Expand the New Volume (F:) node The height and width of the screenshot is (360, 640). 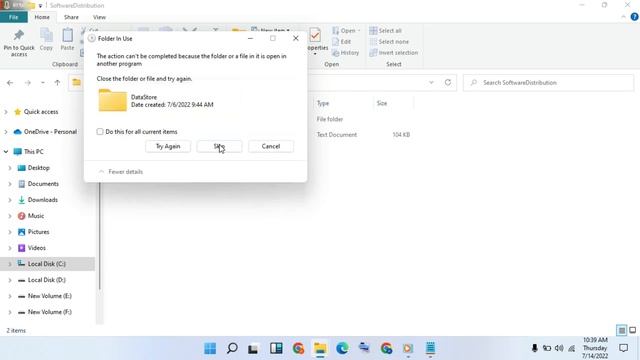click(x=10, y=312)
